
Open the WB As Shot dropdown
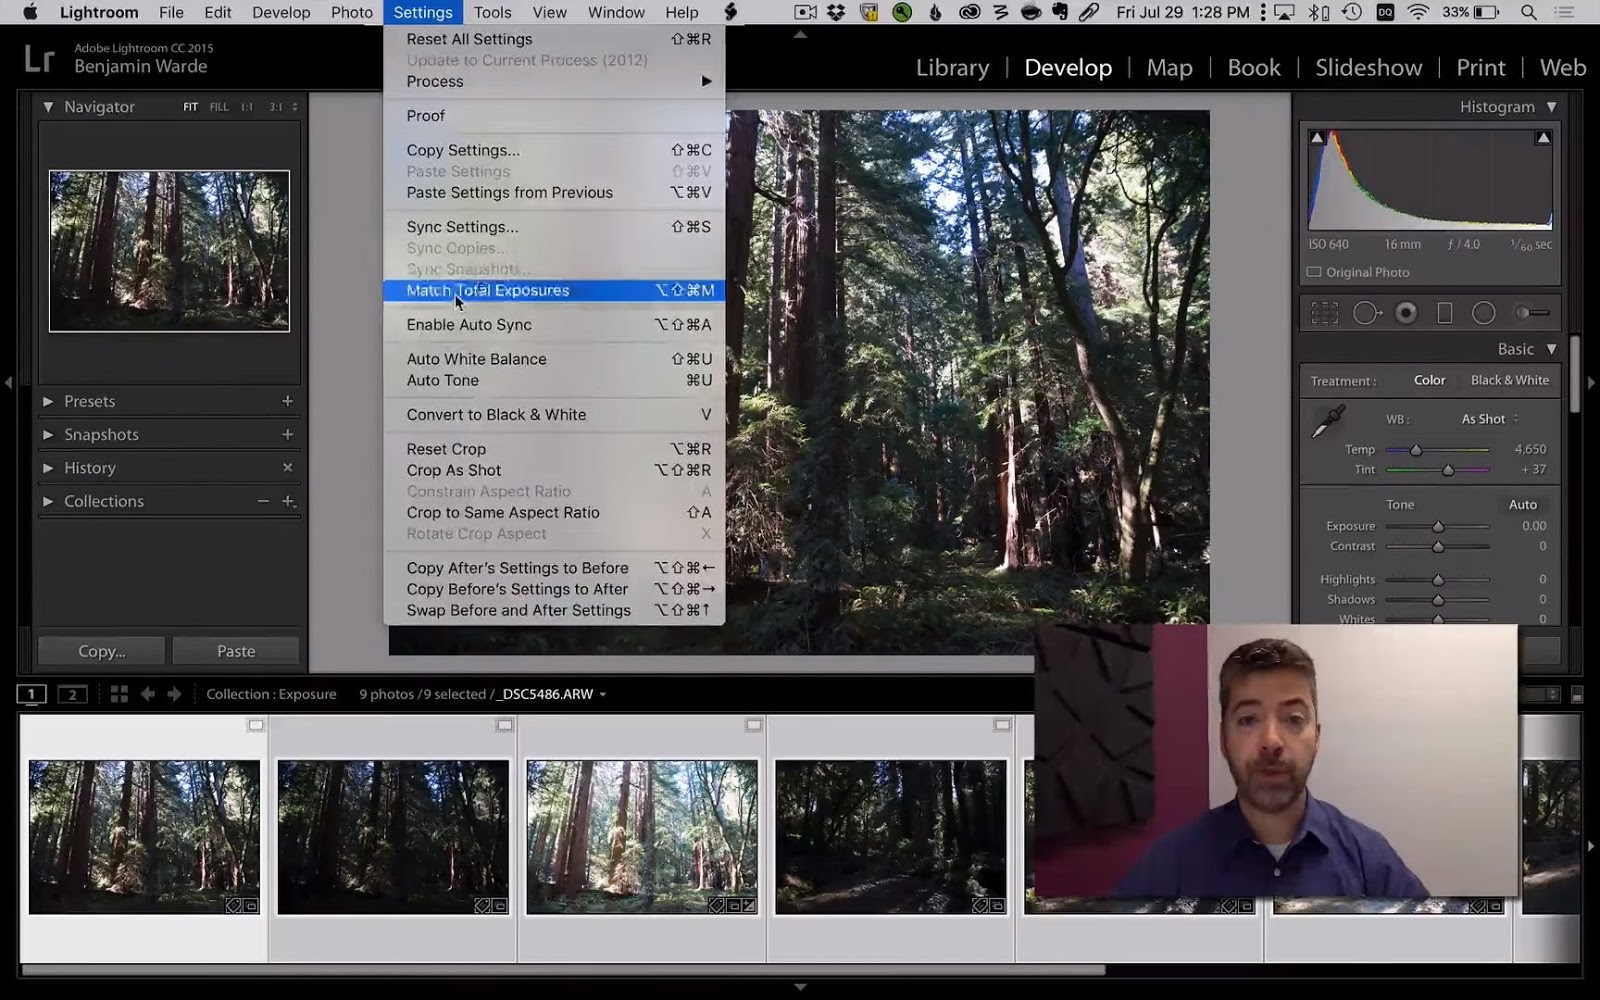coord(1490,419)
